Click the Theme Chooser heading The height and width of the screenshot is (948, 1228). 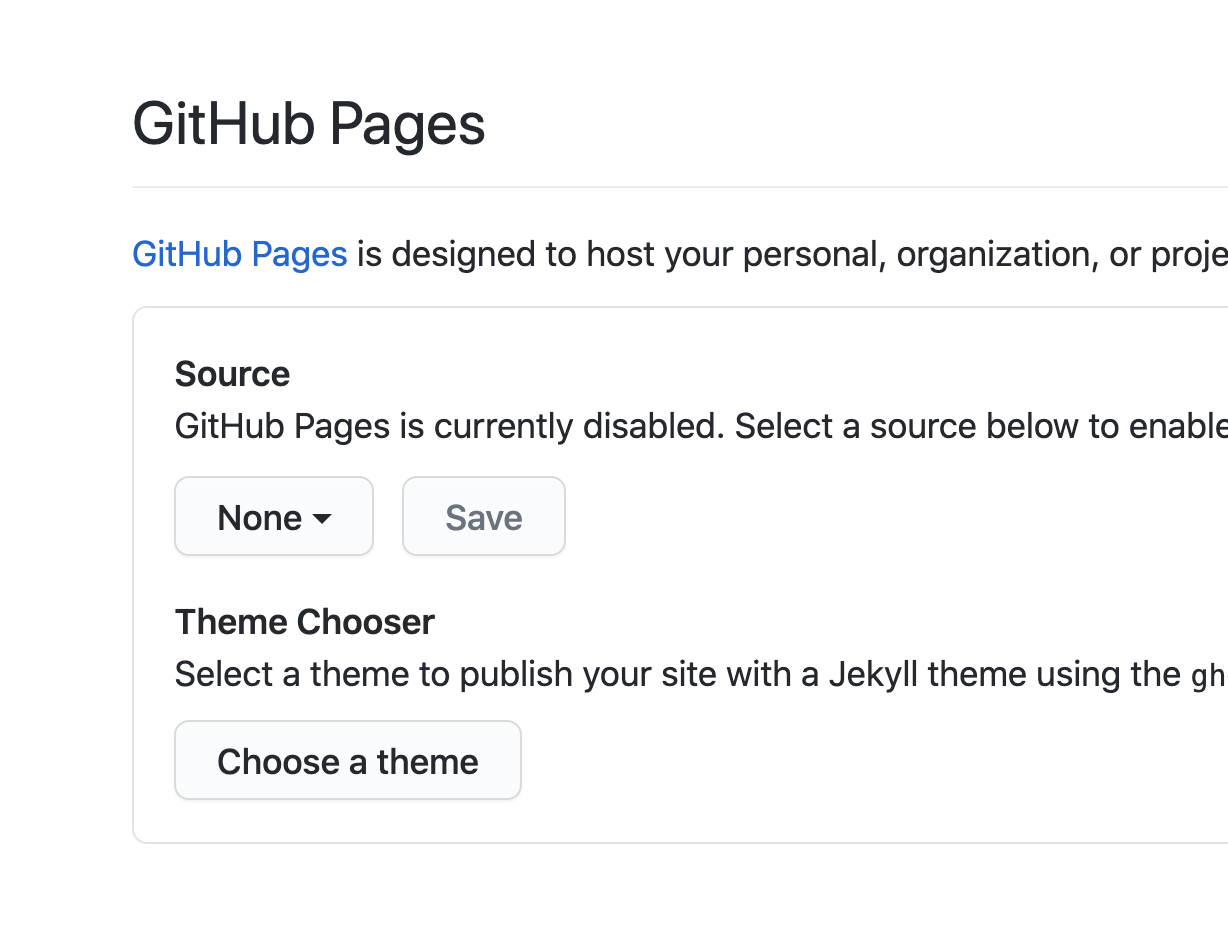point(304,621)
